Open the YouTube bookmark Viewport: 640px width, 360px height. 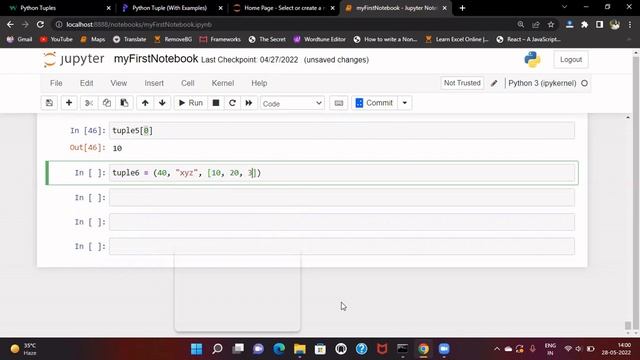(x=56, y=39)
